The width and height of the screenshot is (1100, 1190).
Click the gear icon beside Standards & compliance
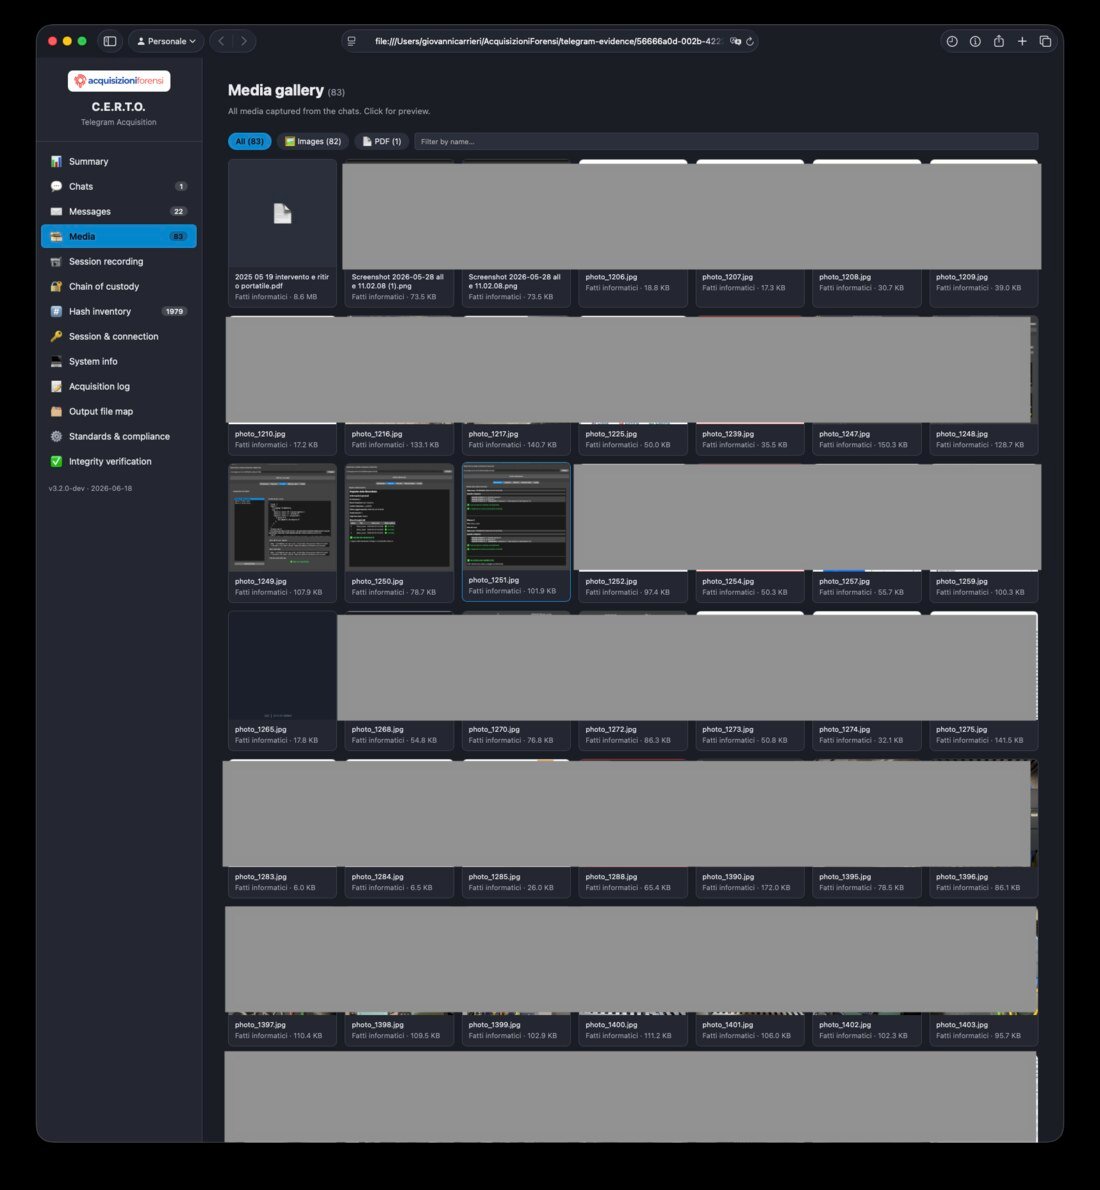[x=56, y=436]
